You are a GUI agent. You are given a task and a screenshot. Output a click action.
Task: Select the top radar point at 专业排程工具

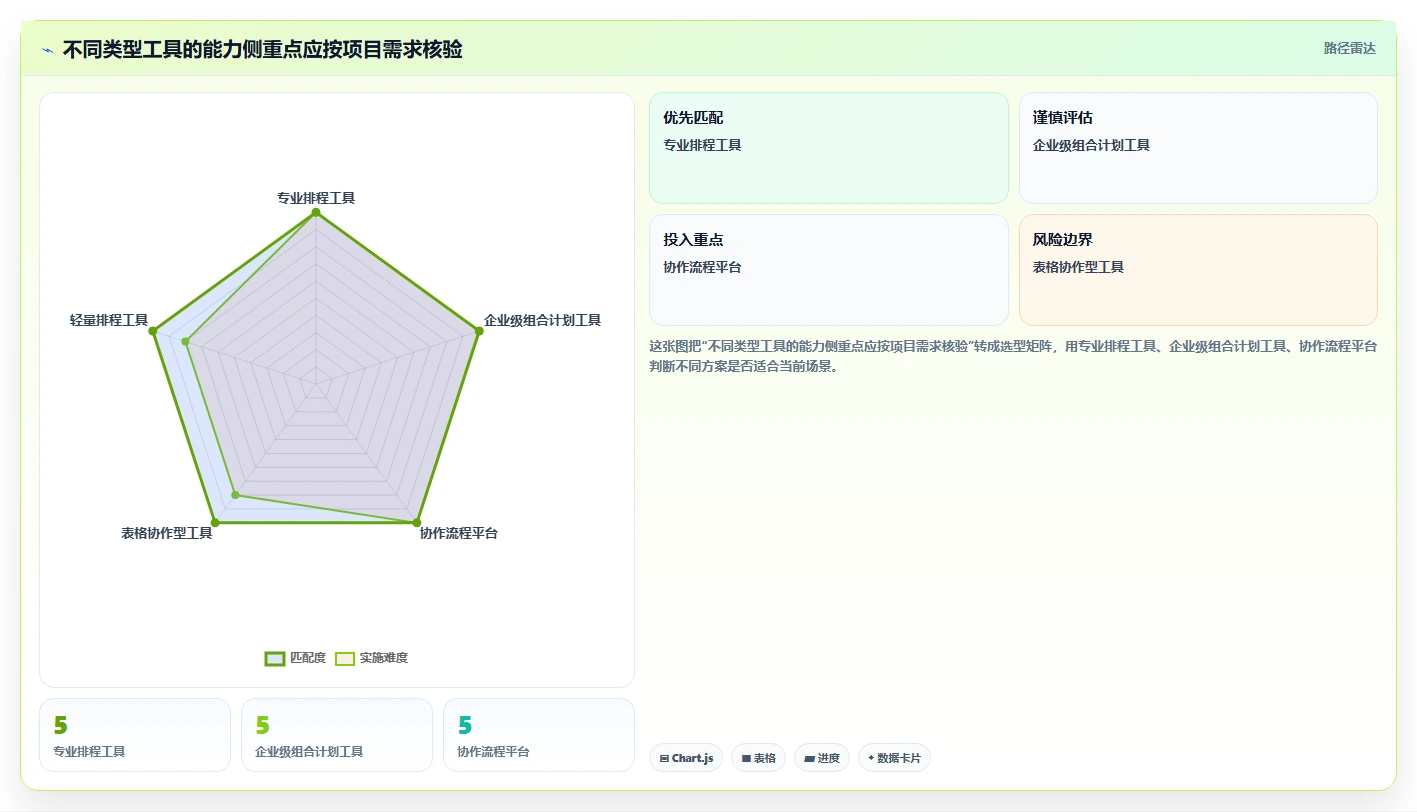[316, 212]
